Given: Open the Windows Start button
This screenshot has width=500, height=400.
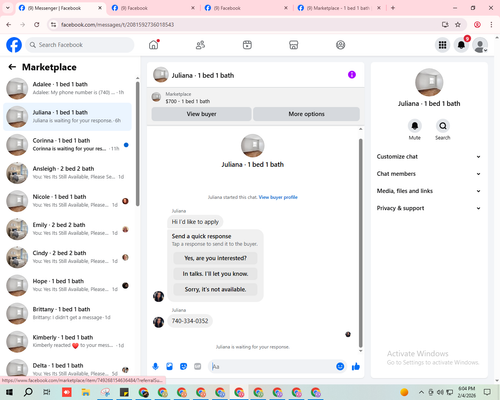Looking at the screenshot, I should click(9, 392).
